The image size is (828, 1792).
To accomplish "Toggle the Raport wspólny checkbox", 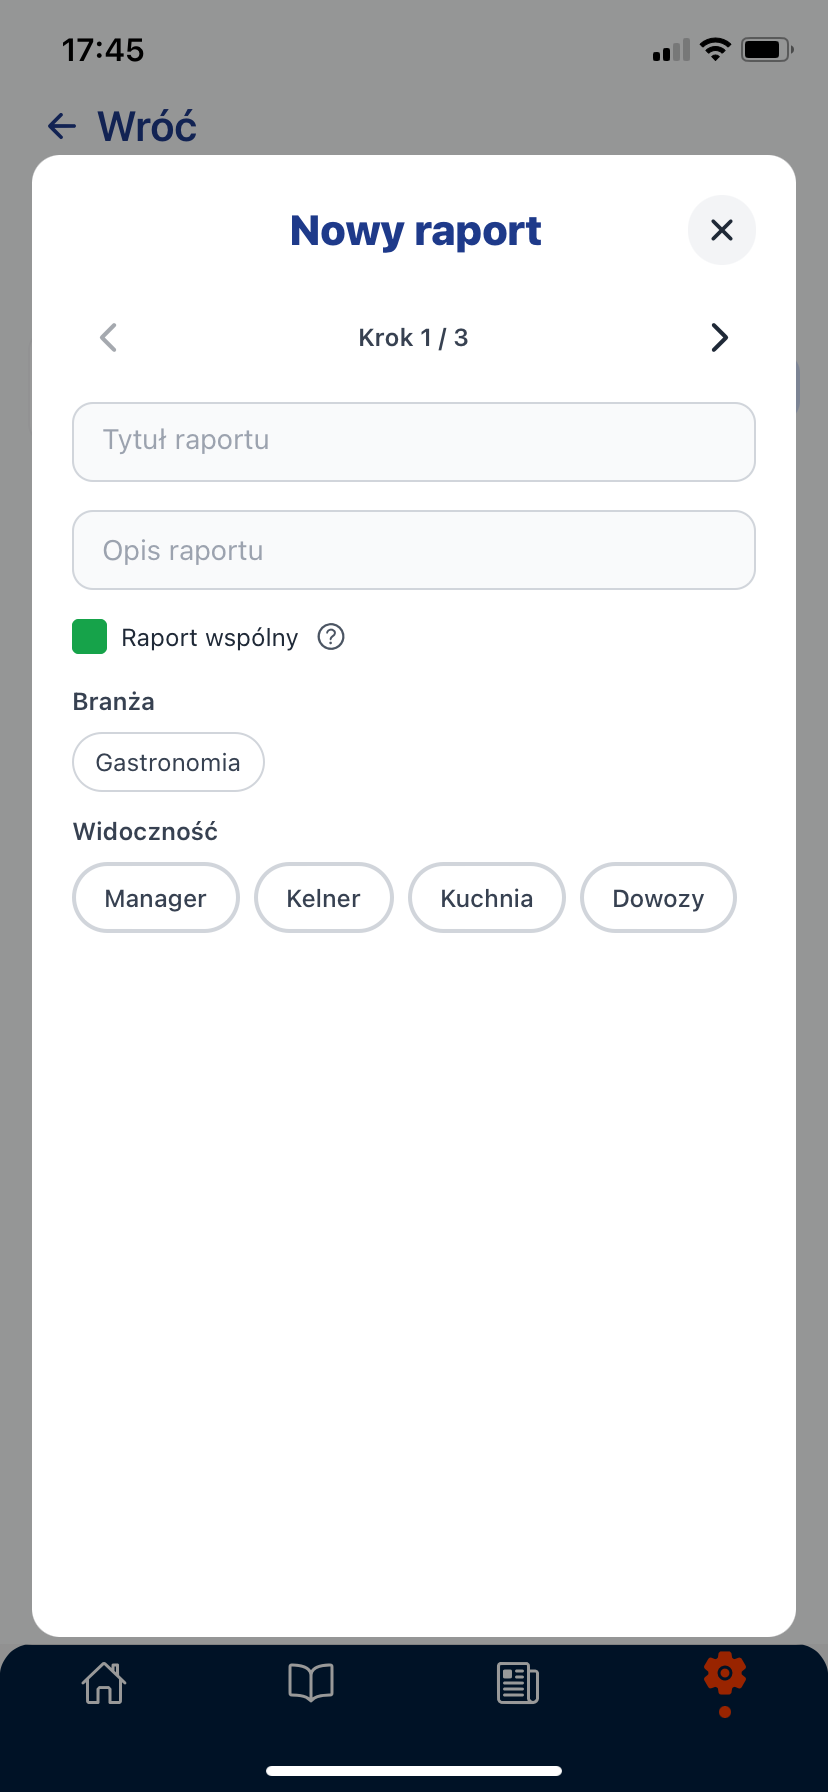I will [90, 637].
